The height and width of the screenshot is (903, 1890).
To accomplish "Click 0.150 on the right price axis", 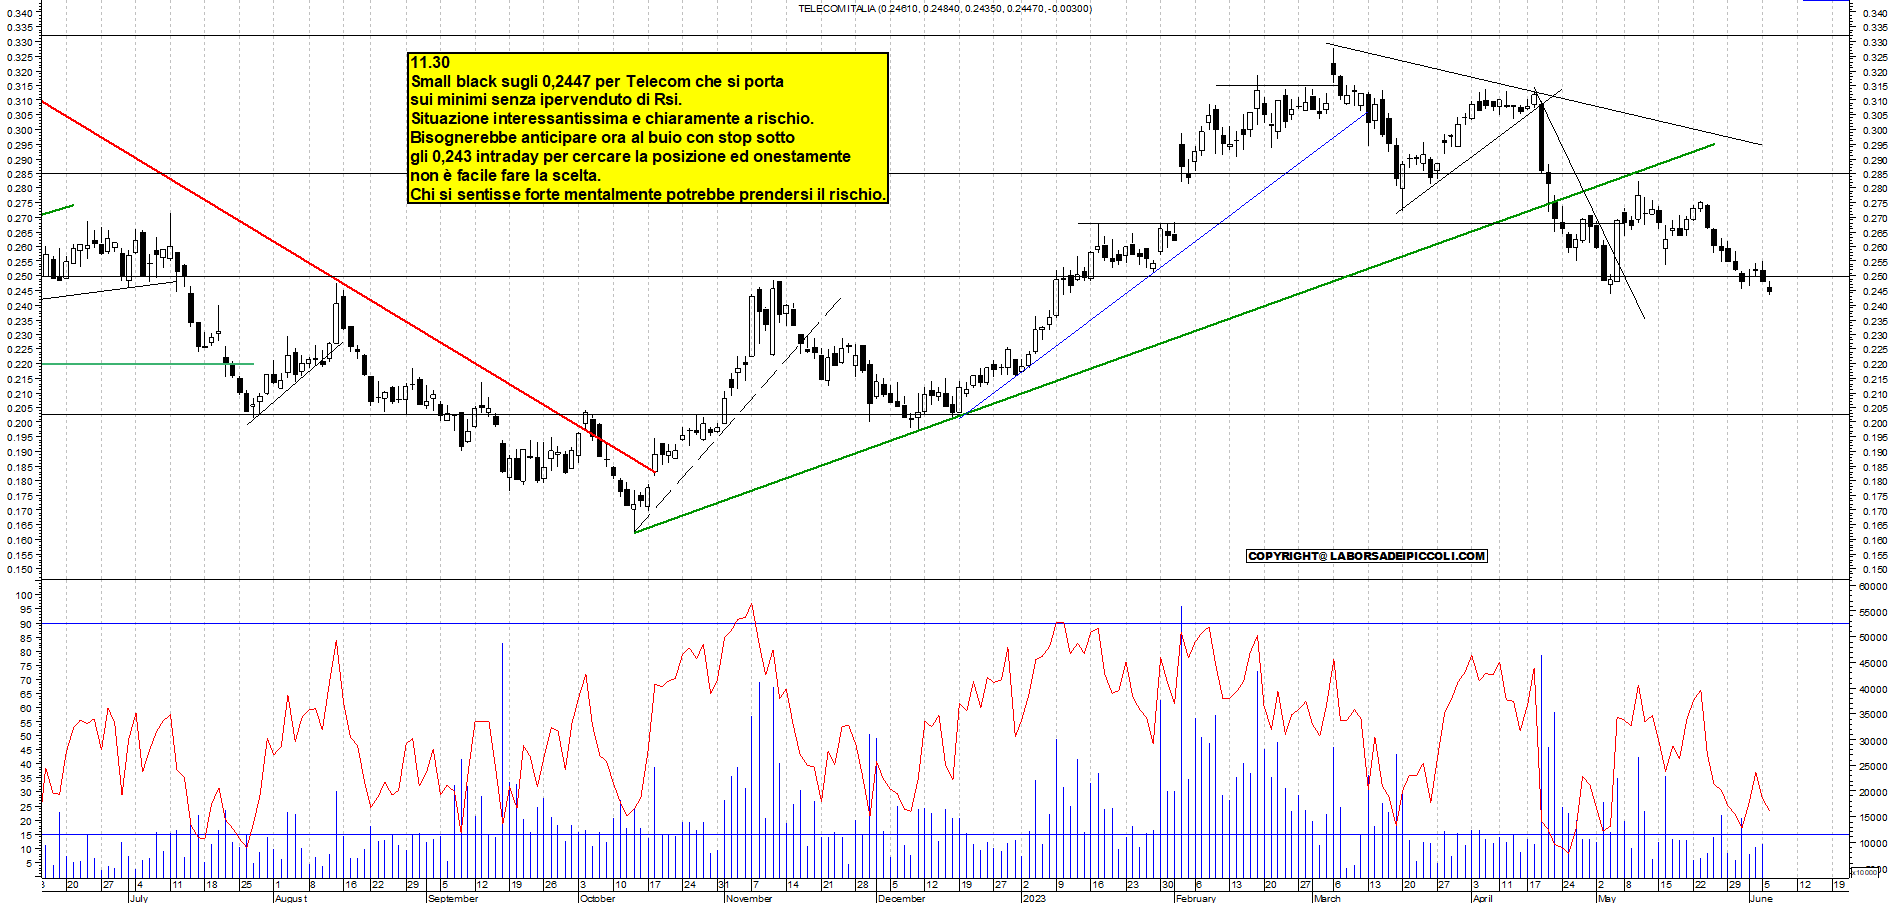I will tap(1874, 569).
